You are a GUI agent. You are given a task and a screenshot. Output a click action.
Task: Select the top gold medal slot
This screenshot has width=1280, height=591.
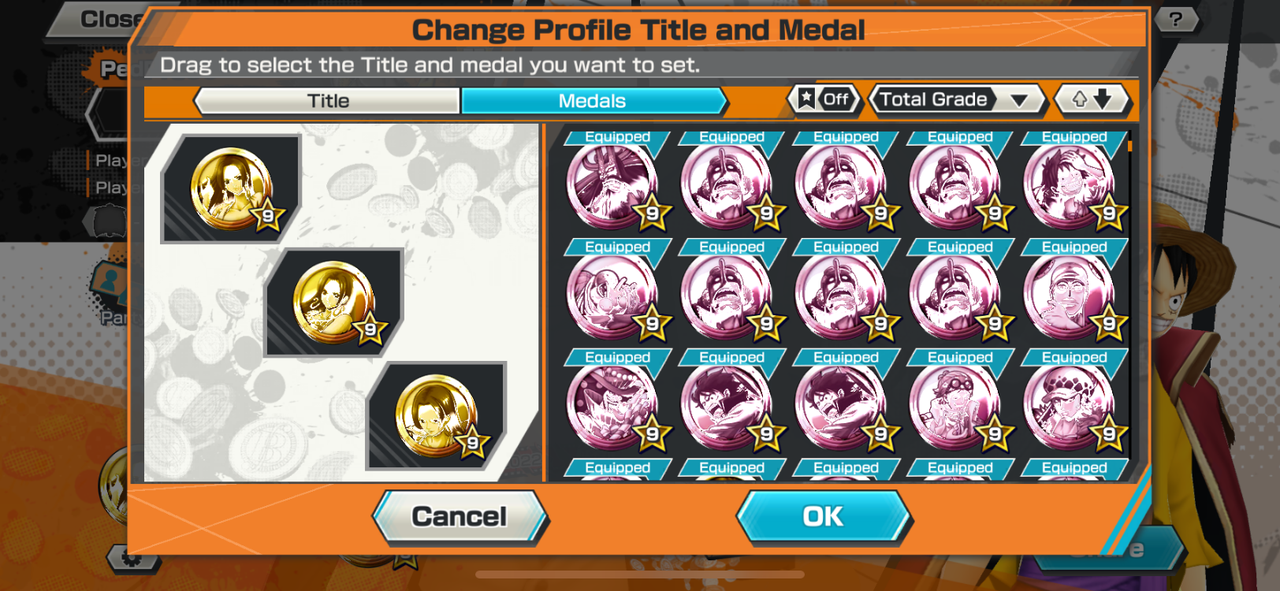pos(230,189)
